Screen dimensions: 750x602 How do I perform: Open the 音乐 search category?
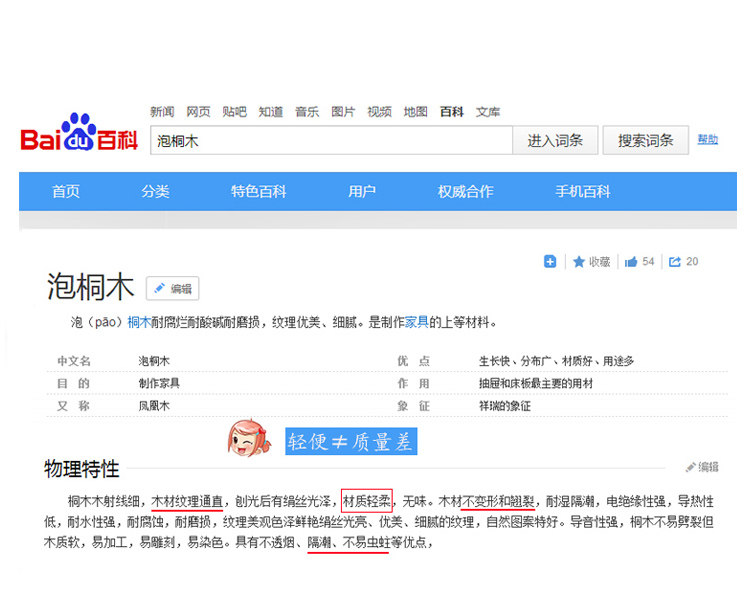coord(307,112)
